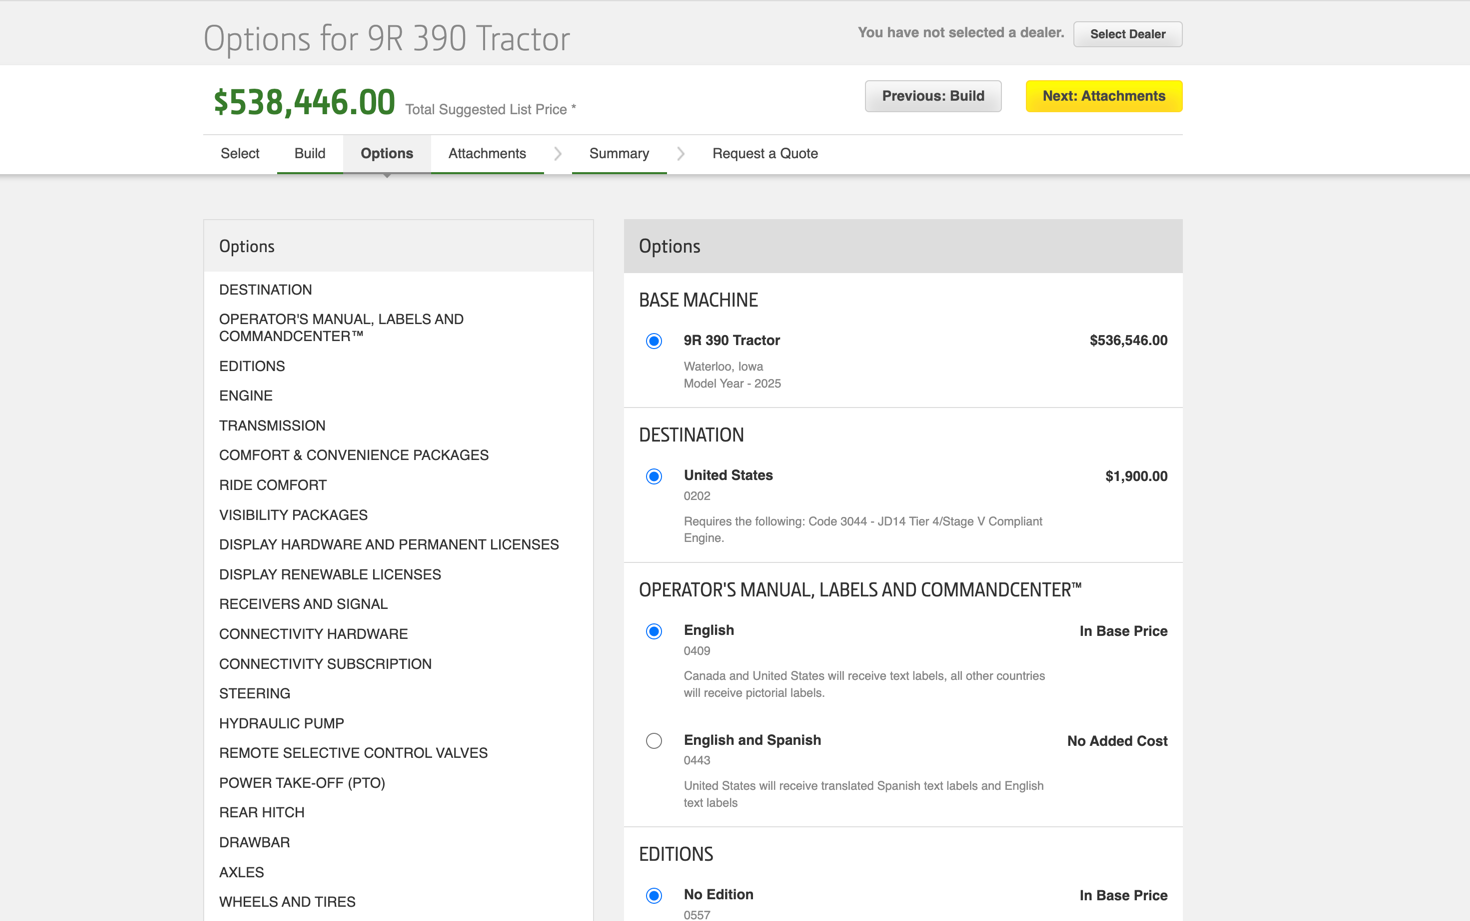Viewport: 1470px width, 921px height.
Task: Go back with Previous: Build button
Action: point(932,96)
